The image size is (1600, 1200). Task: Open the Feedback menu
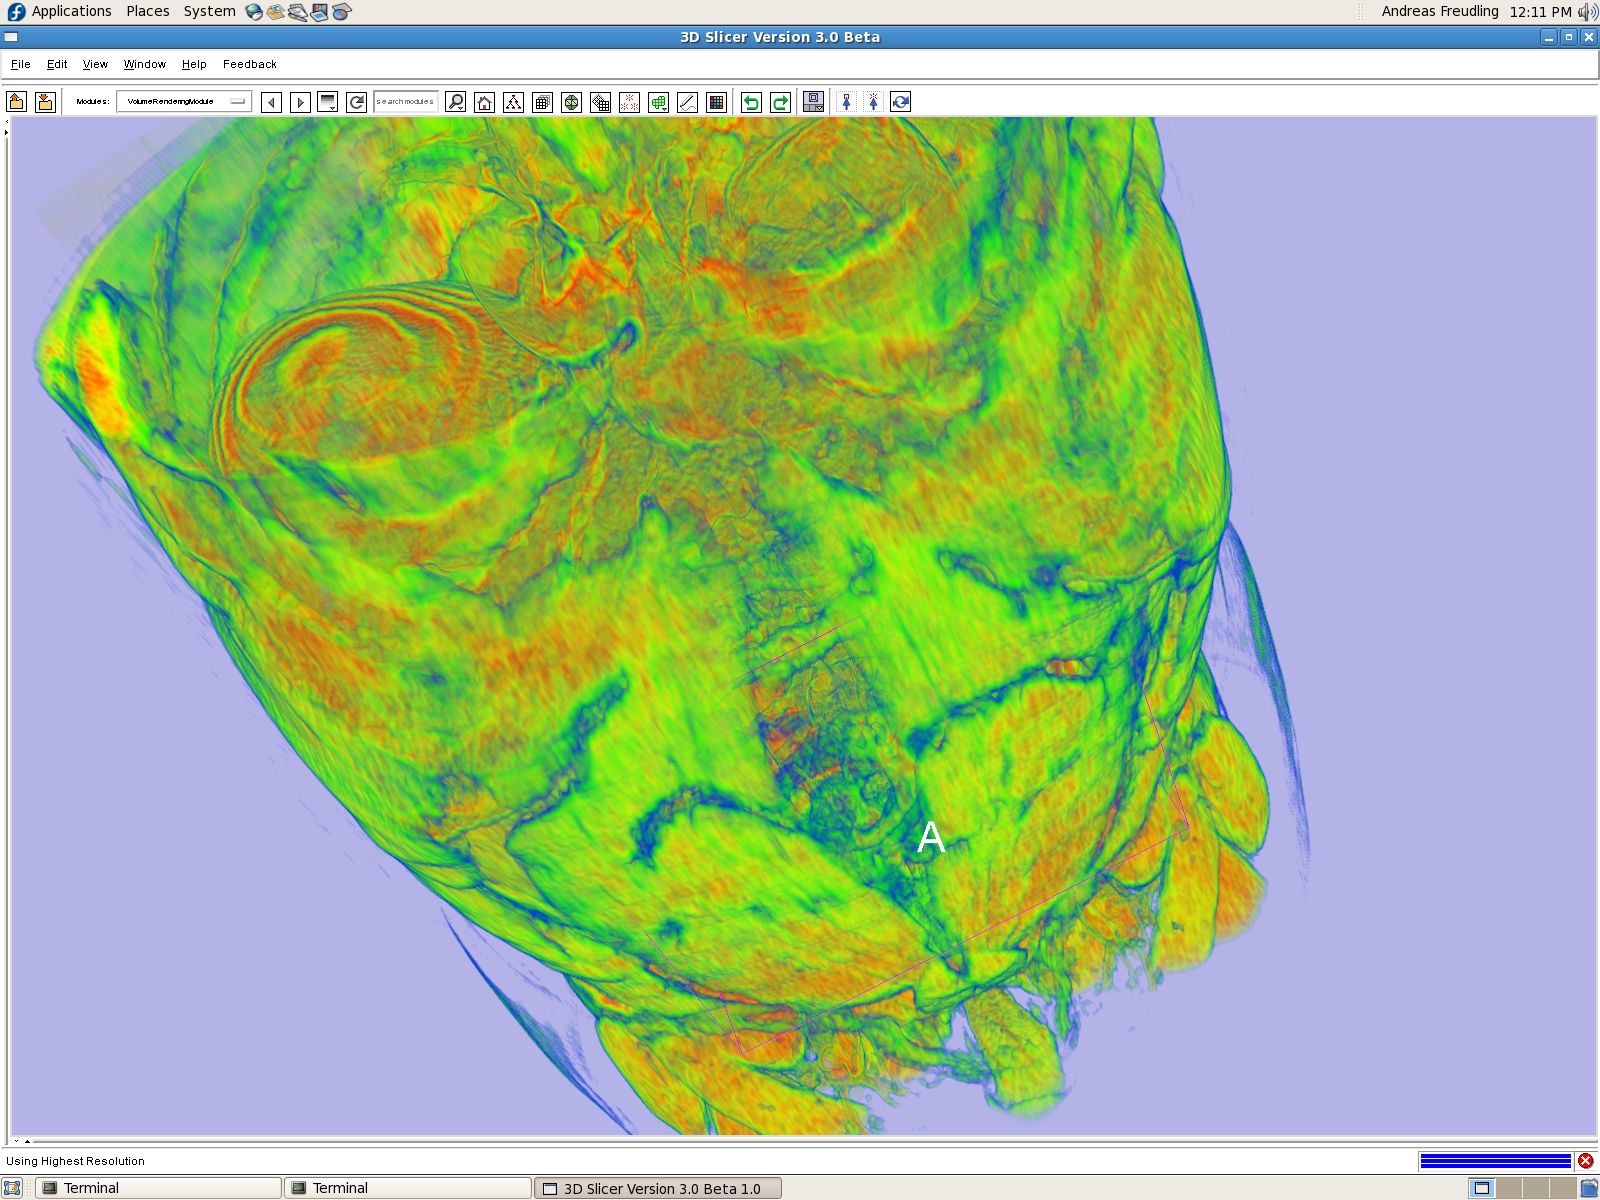(249, 64)
